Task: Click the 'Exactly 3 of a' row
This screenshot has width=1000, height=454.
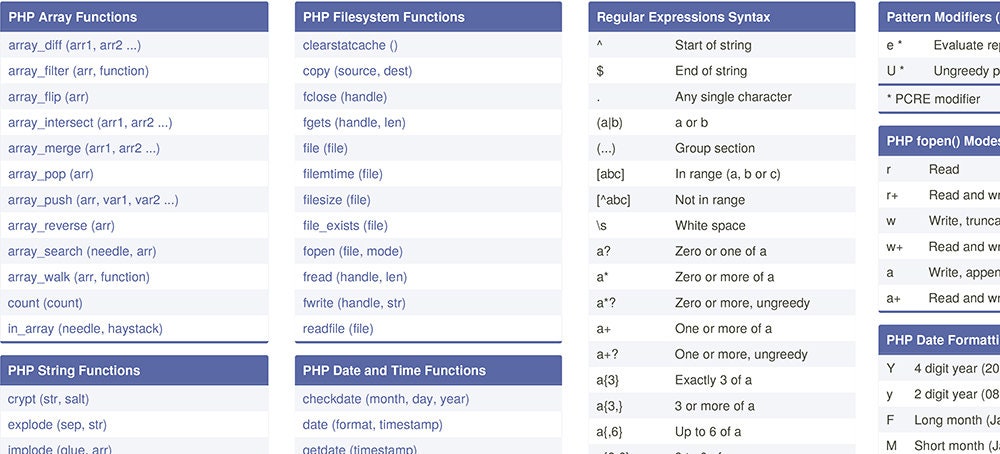Action: (722, 380)
